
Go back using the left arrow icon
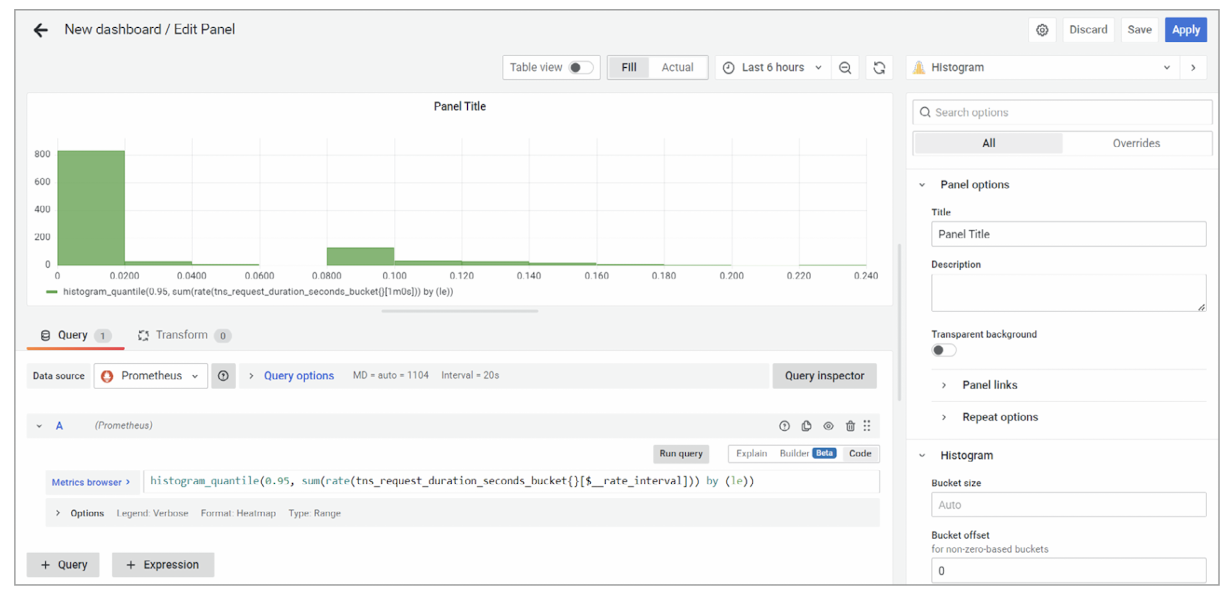[40, 30]
